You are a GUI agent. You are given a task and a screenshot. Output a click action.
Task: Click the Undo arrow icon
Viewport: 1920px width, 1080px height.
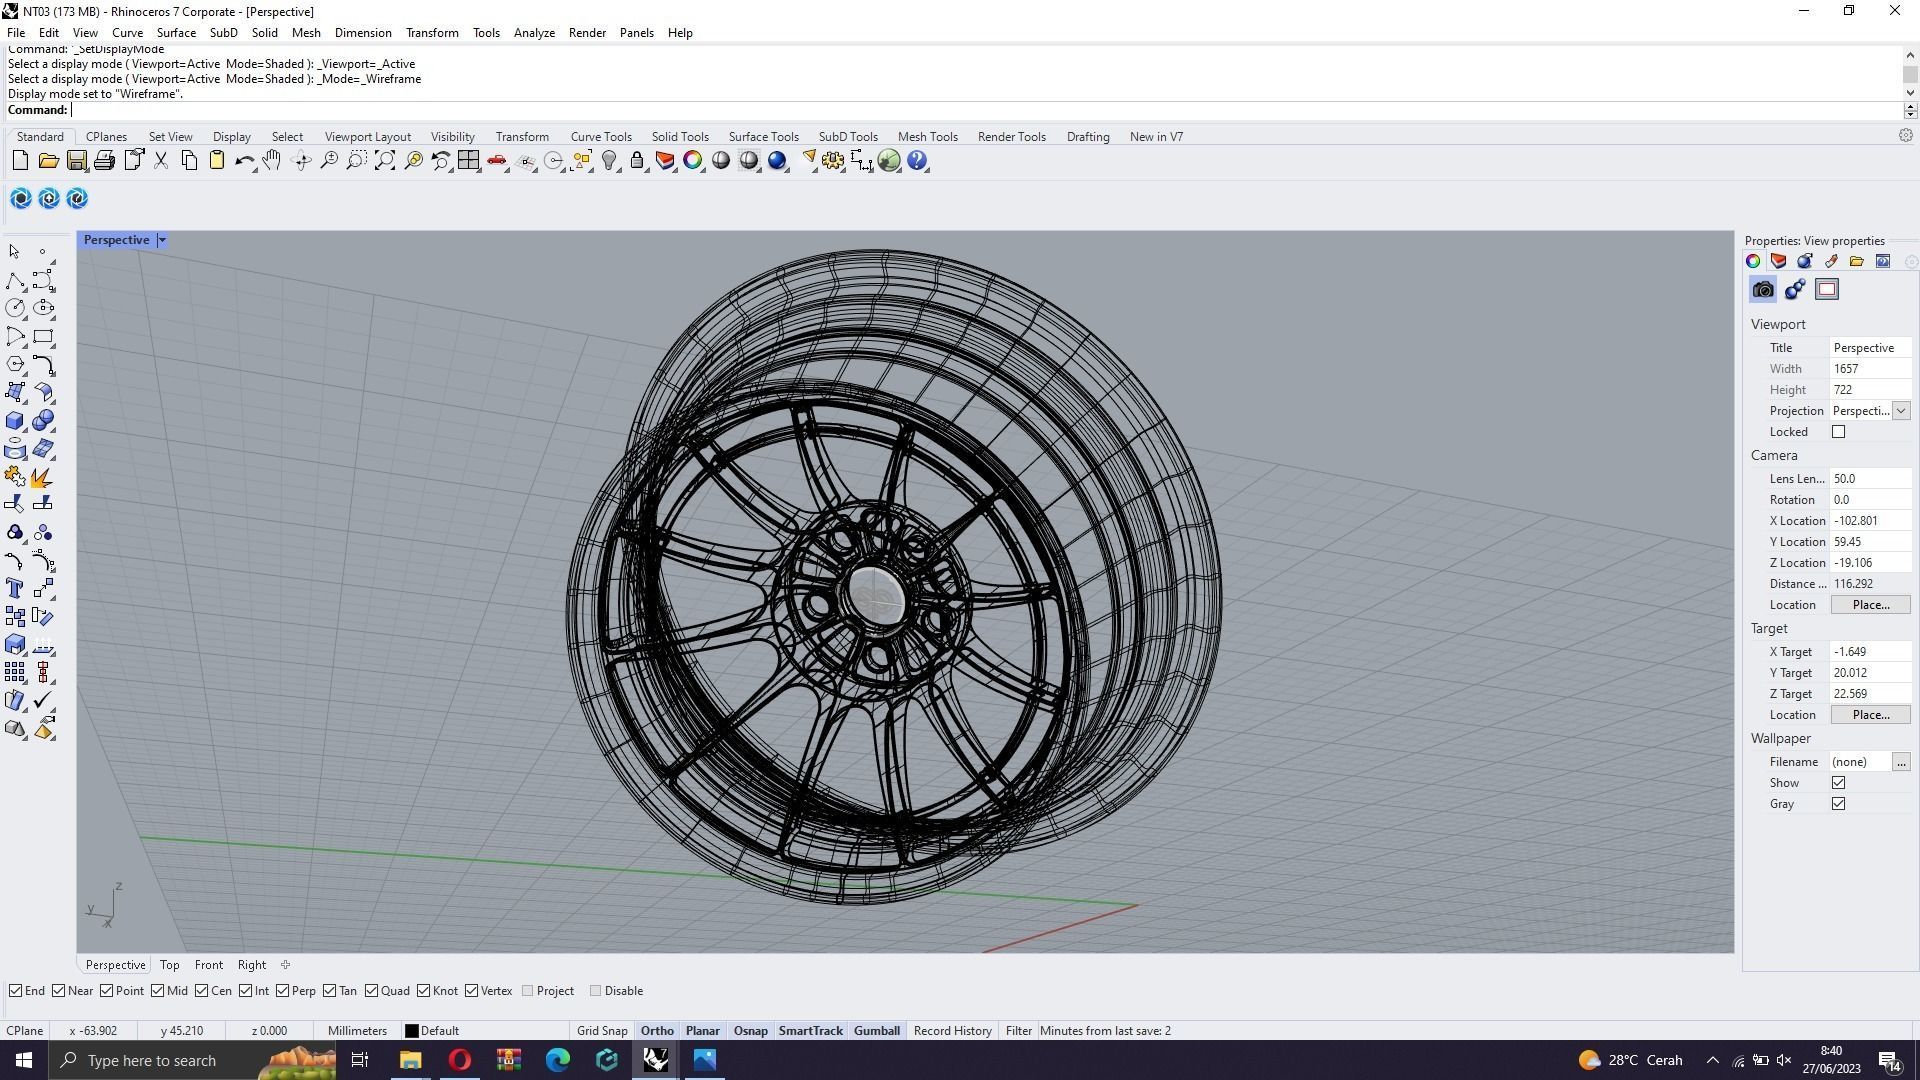tap(243, 161)
